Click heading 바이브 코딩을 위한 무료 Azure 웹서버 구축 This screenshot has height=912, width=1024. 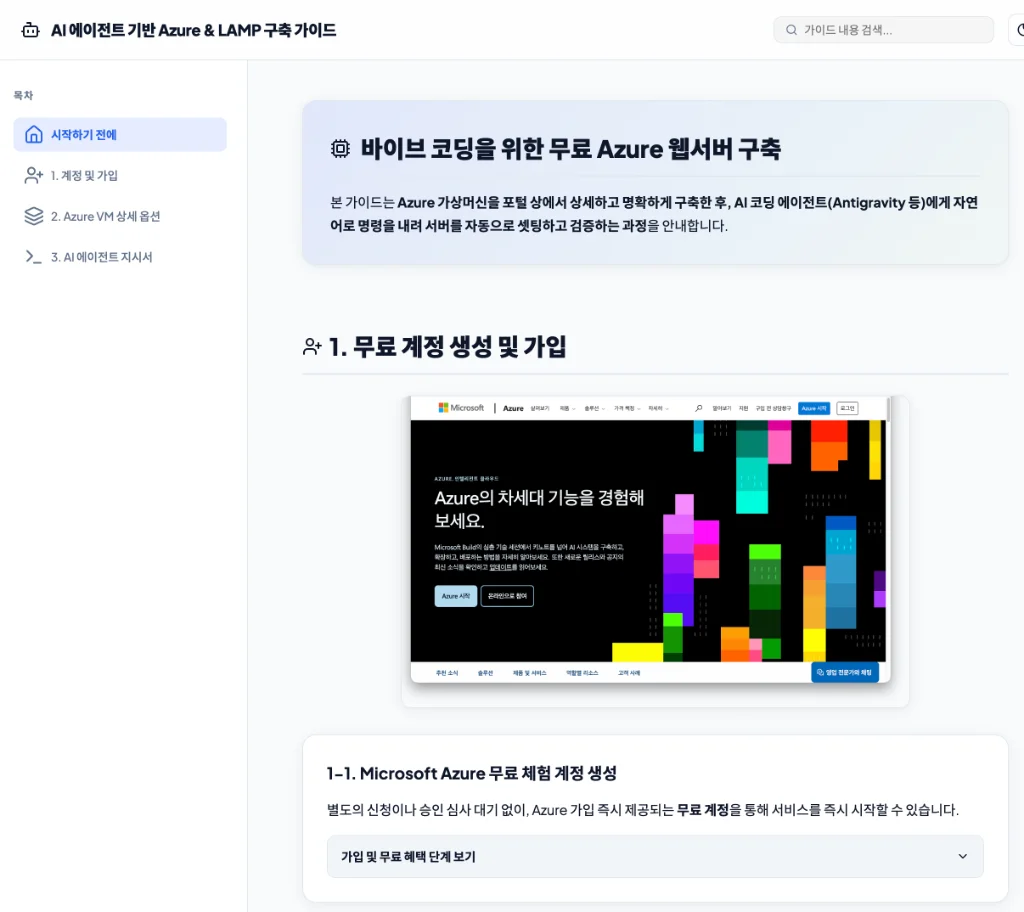coord(571,149)
